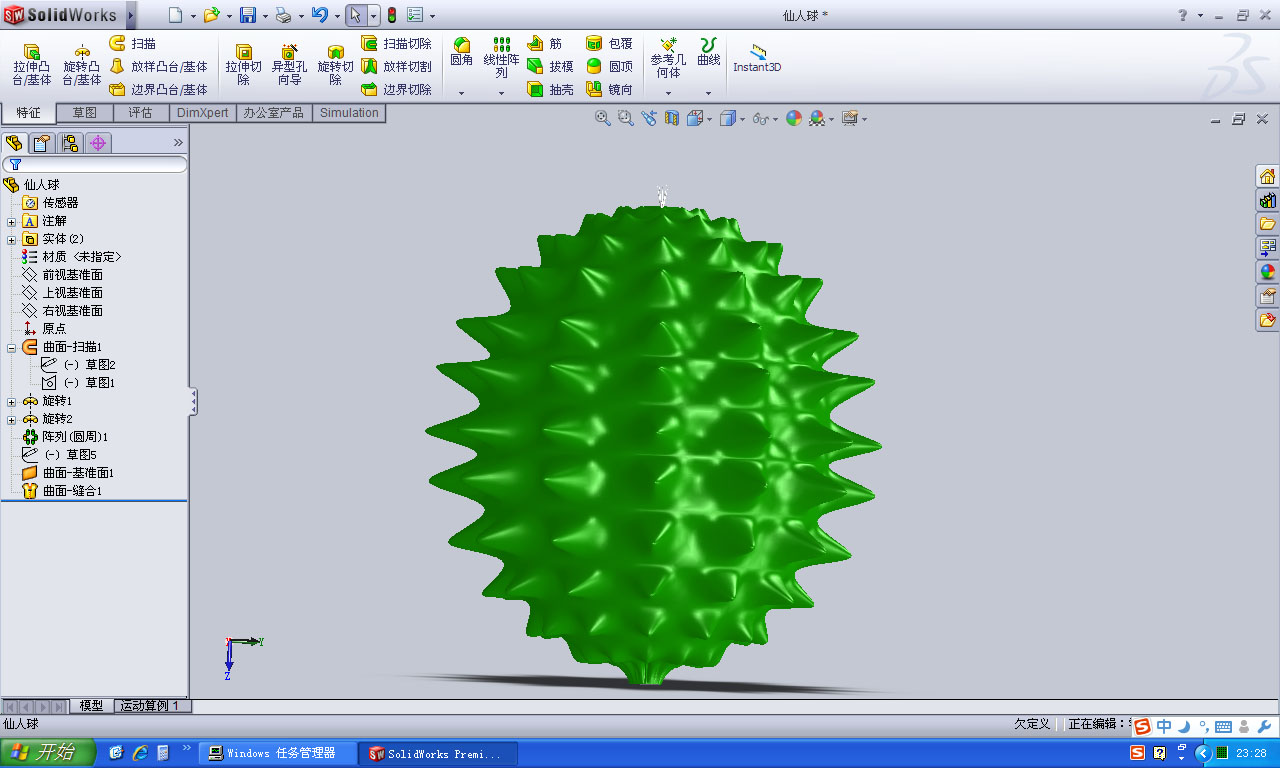Open the 办公室产品 tab
The width and height of the screenshot is (1280, 768).
coord(274,113)
